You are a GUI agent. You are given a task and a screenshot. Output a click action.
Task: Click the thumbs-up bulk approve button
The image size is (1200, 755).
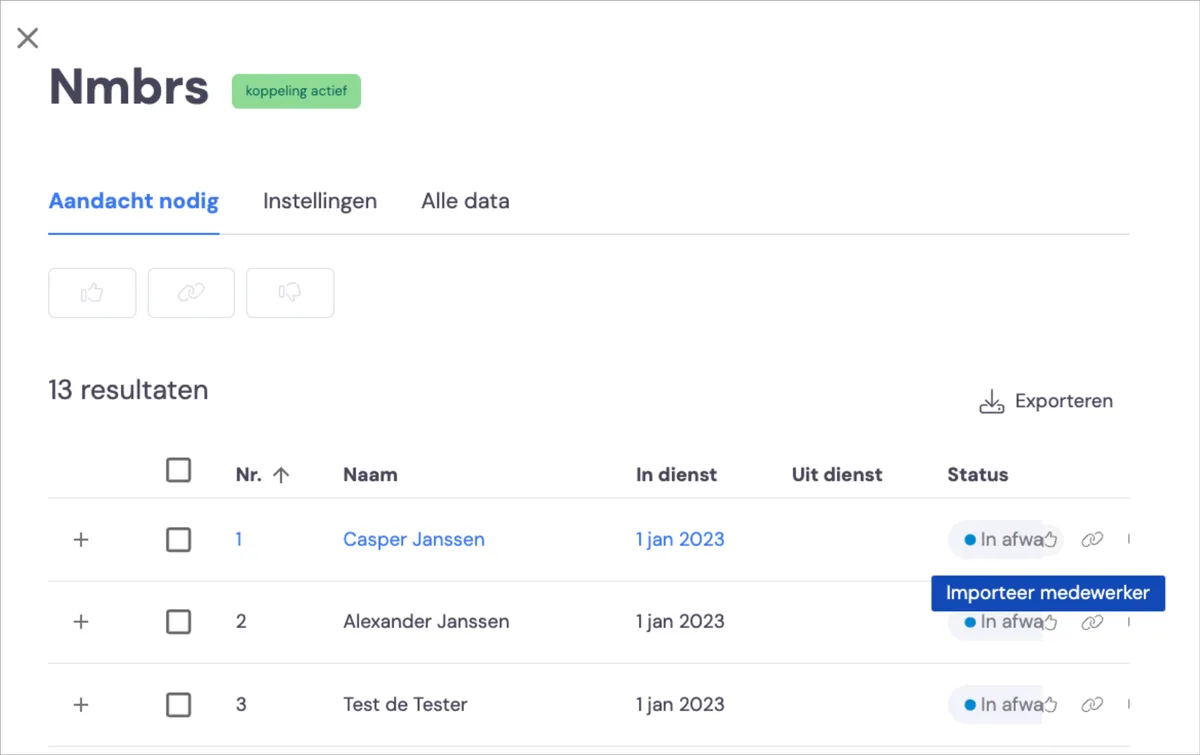[92, 293]
